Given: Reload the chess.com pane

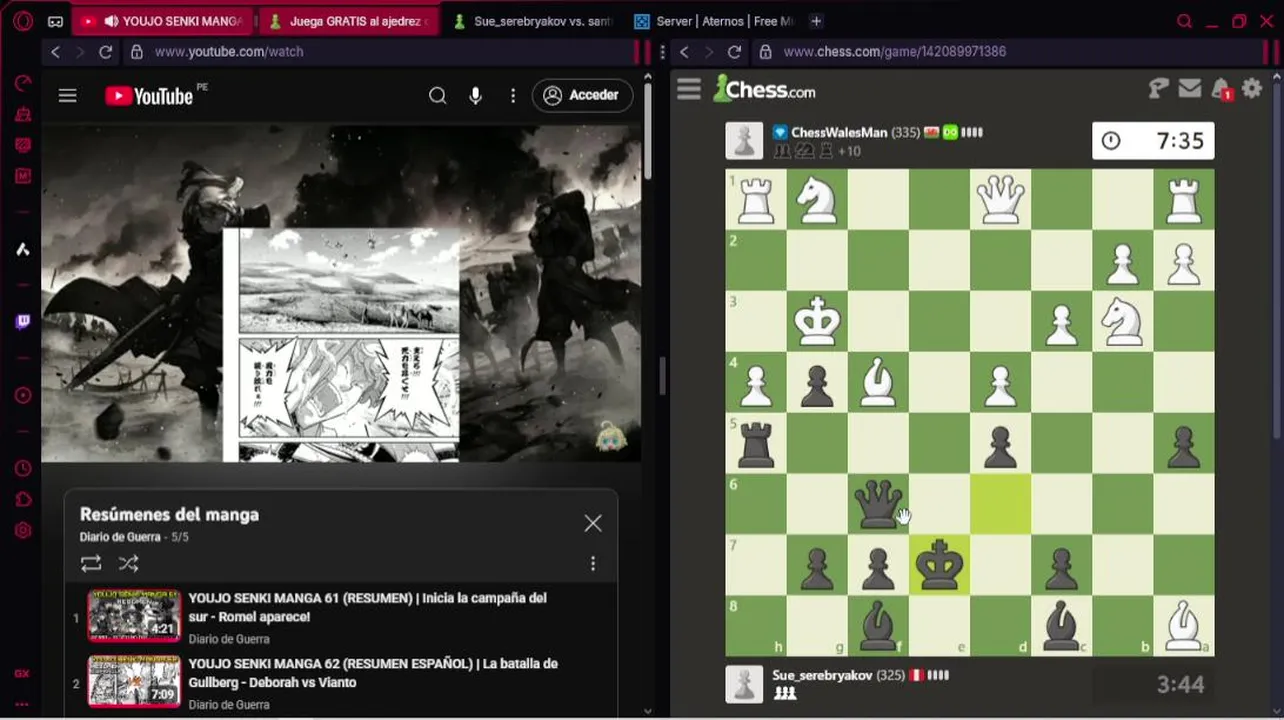Looking at the screenshot, I should pyautogui.click(x=734, y=52).
